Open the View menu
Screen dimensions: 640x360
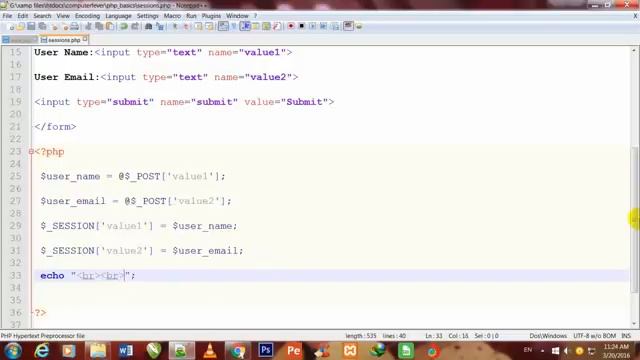[63, 16]
